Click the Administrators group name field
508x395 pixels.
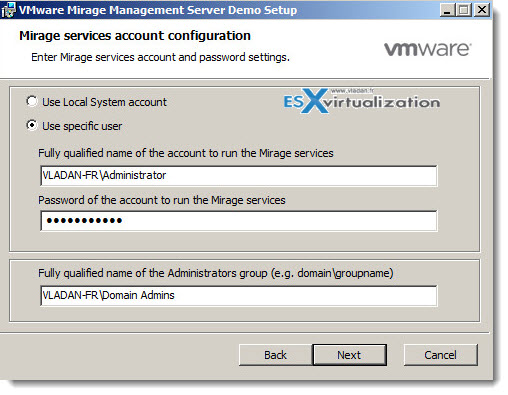tap(239, 295)
